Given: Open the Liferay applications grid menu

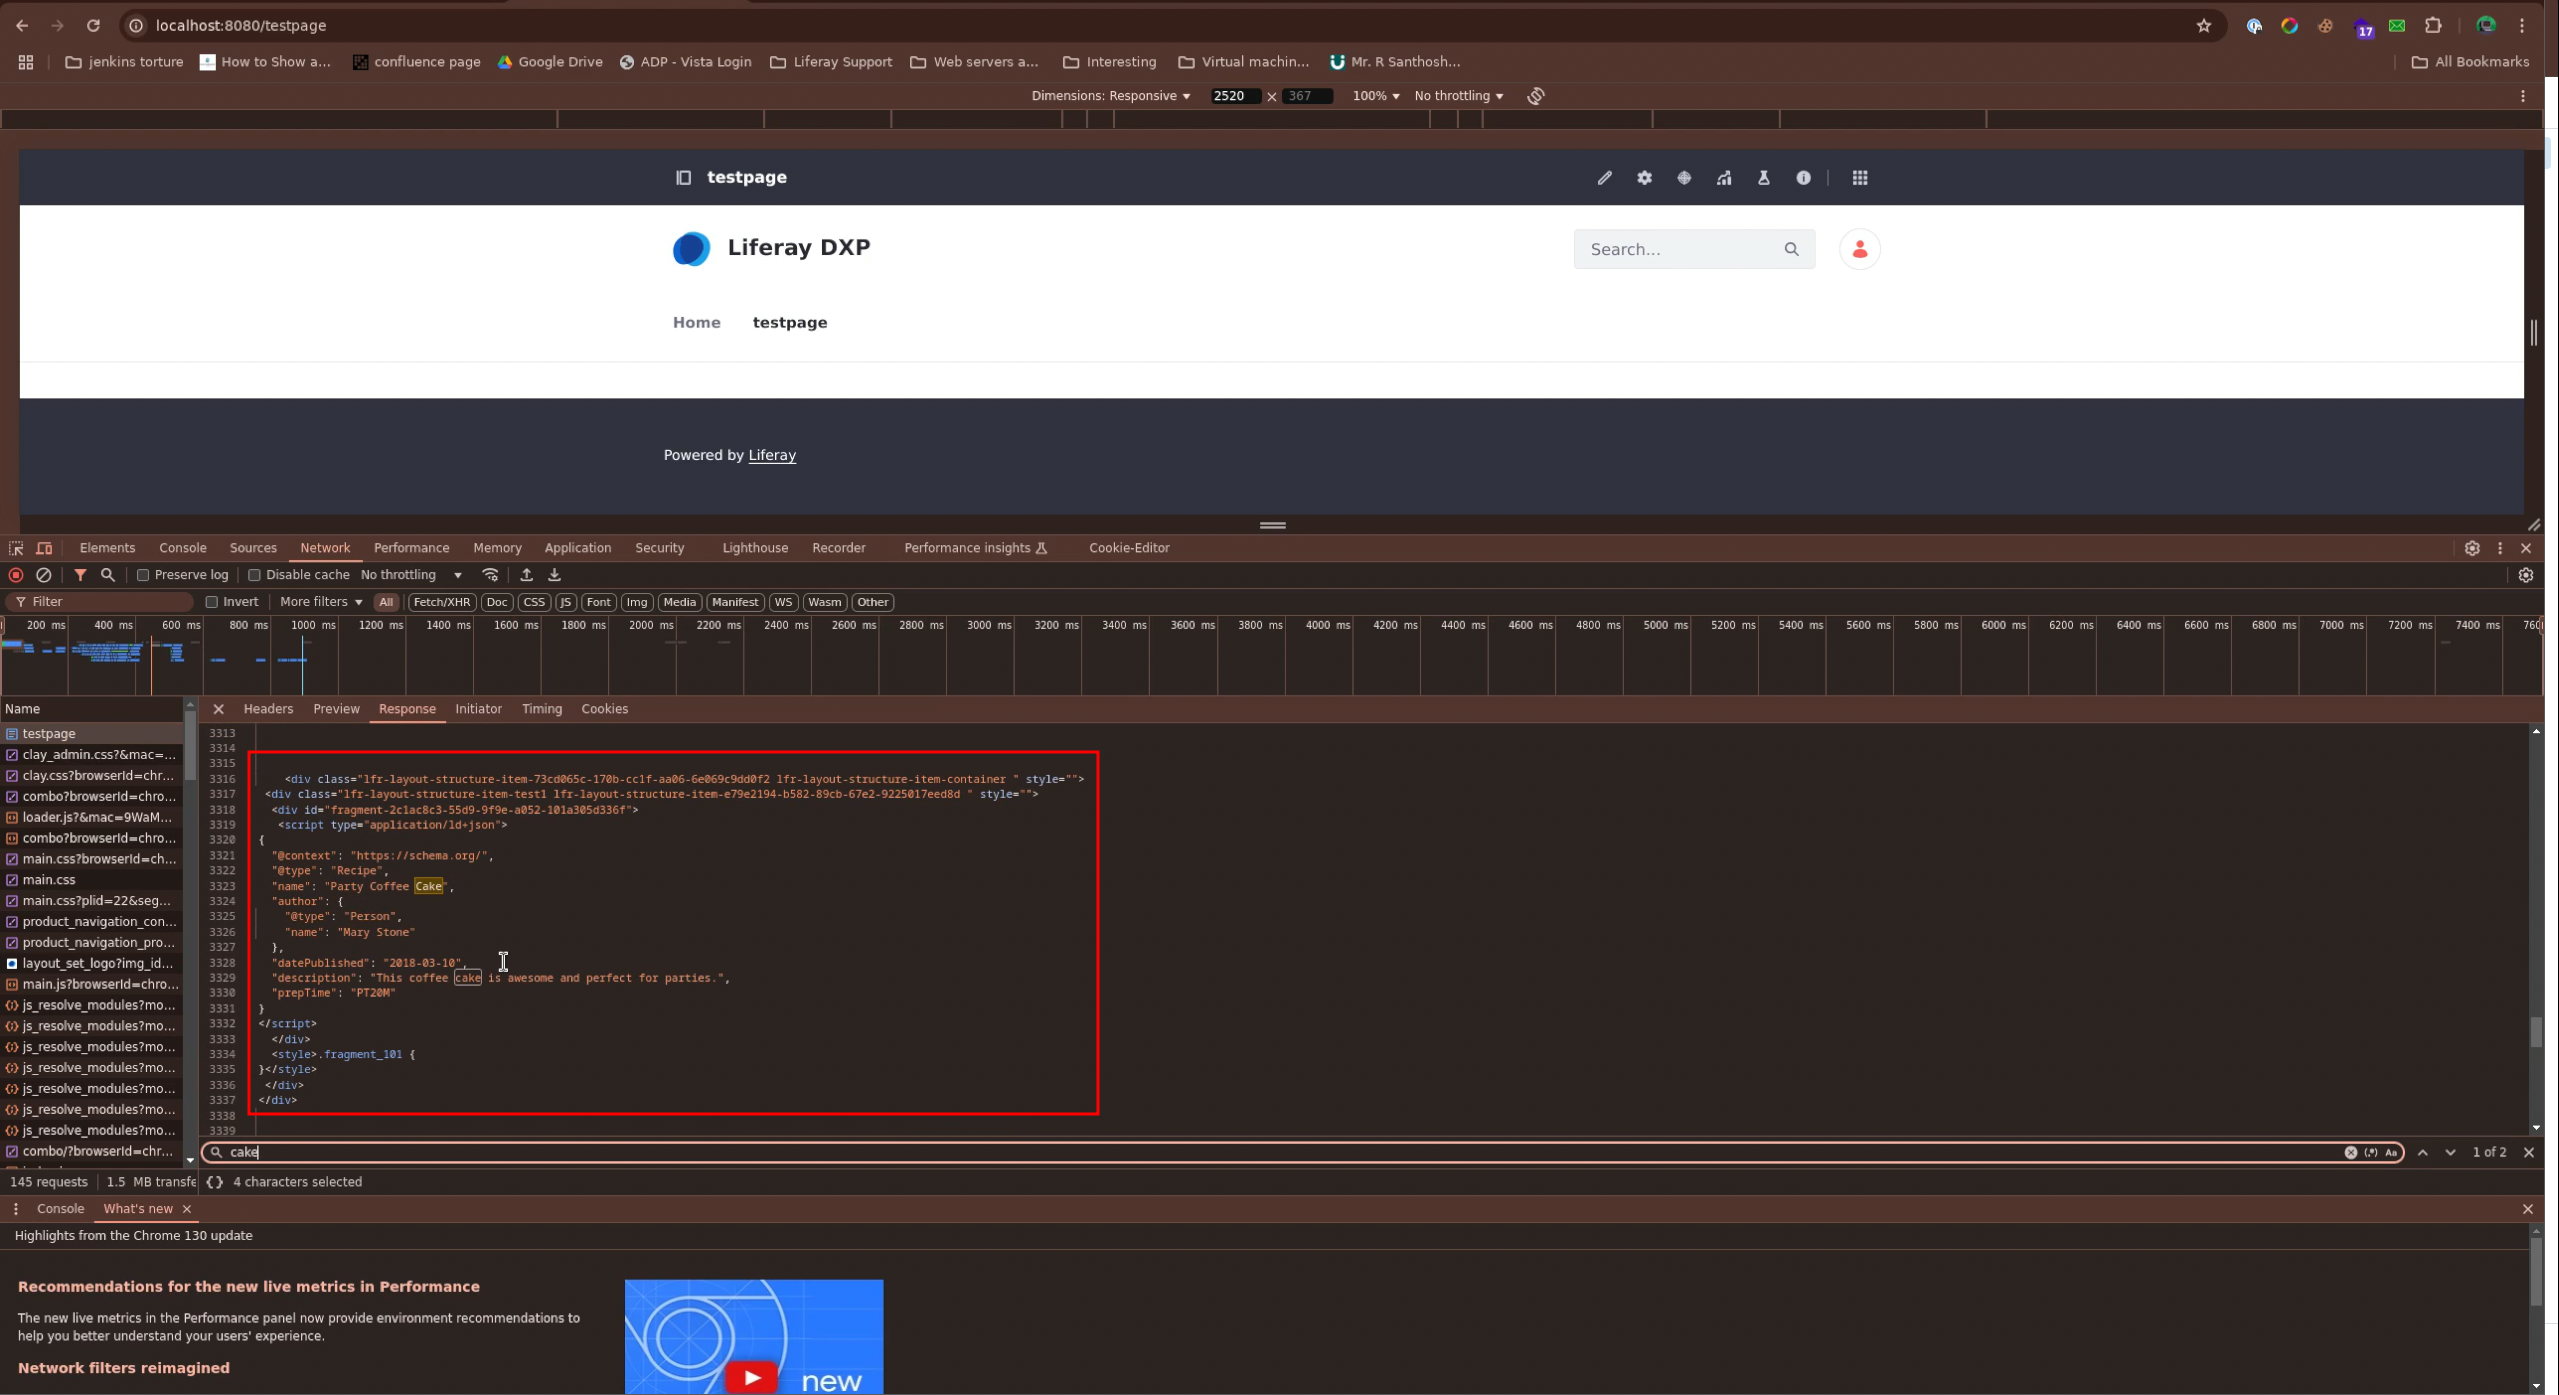Looking at the screenshot, I should click(1859, 178).
